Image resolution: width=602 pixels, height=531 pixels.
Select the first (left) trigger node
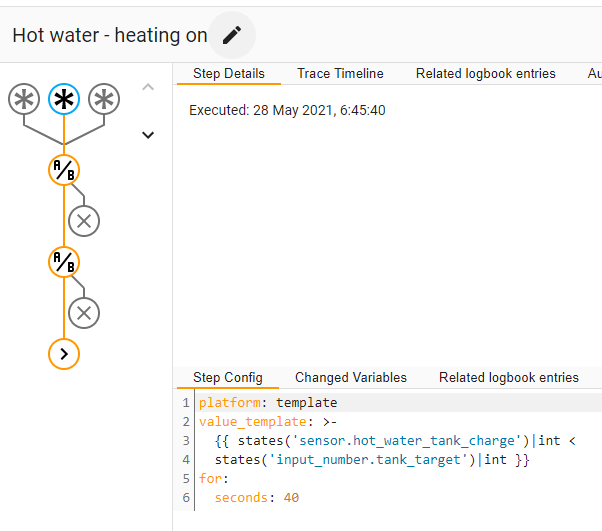[x=24, y=99]
